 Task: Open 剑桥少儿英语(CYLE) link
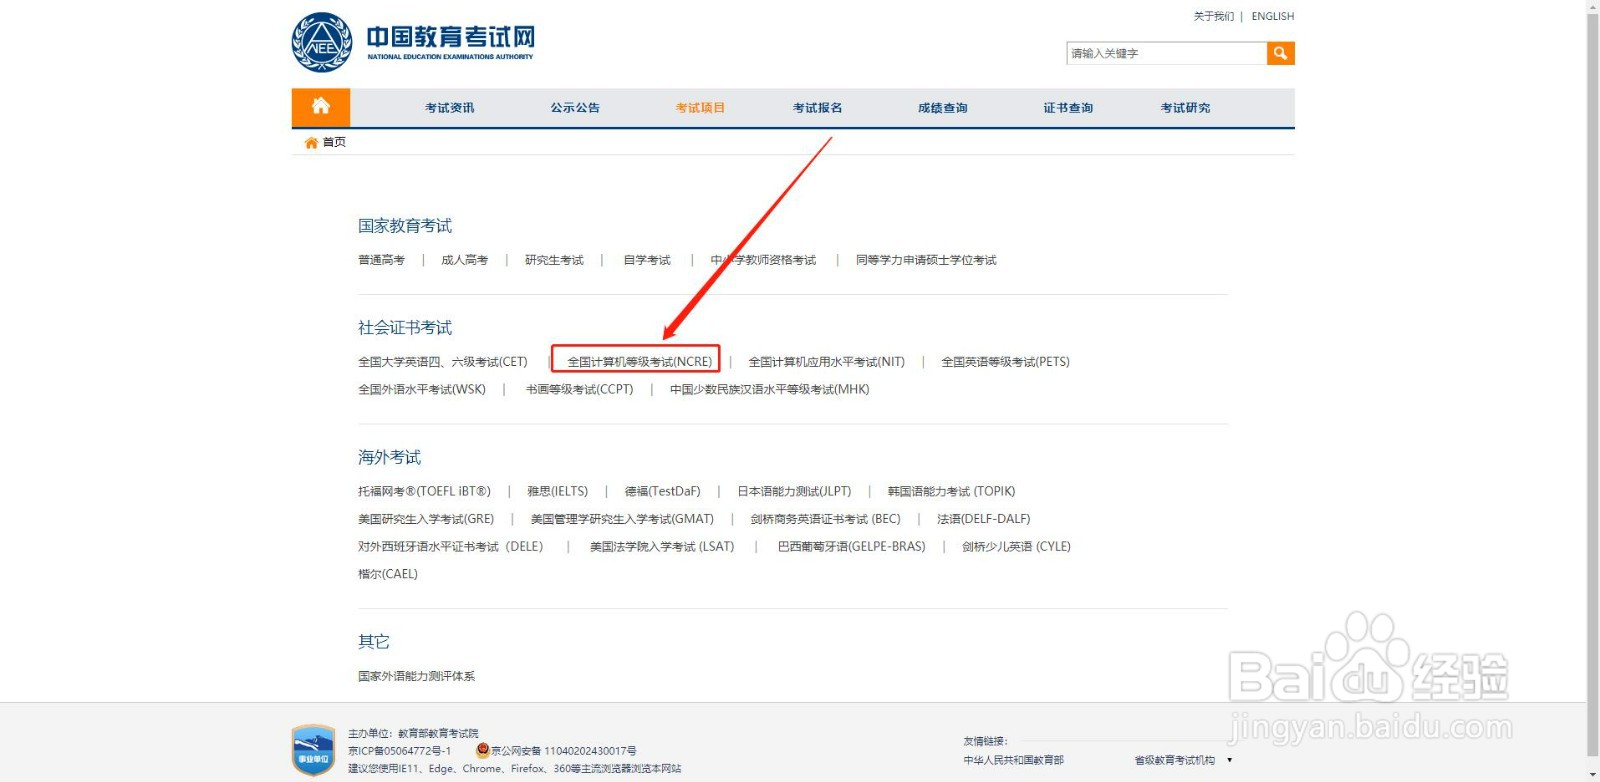pyautogui.click(x=1016, y=546)
